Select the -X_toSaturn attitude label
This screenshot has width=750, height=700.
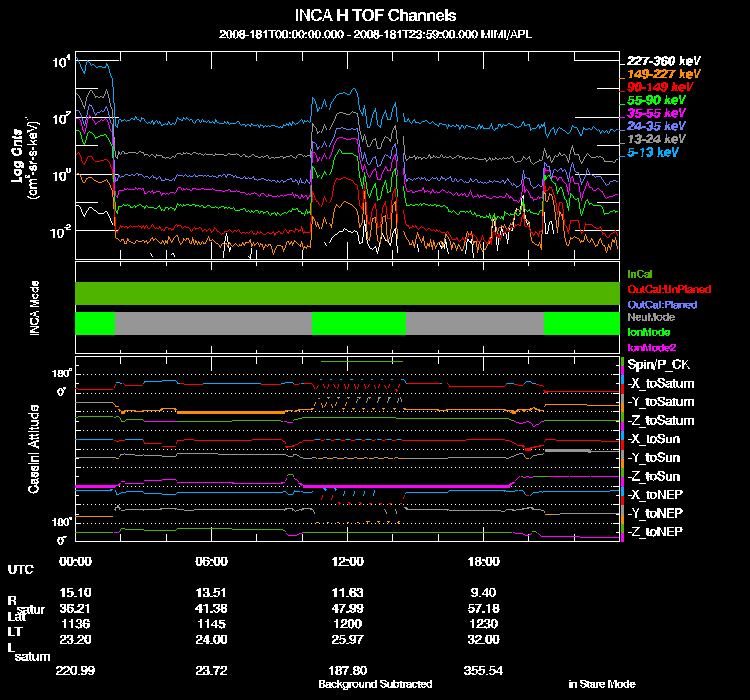click(x=661, y=383)
